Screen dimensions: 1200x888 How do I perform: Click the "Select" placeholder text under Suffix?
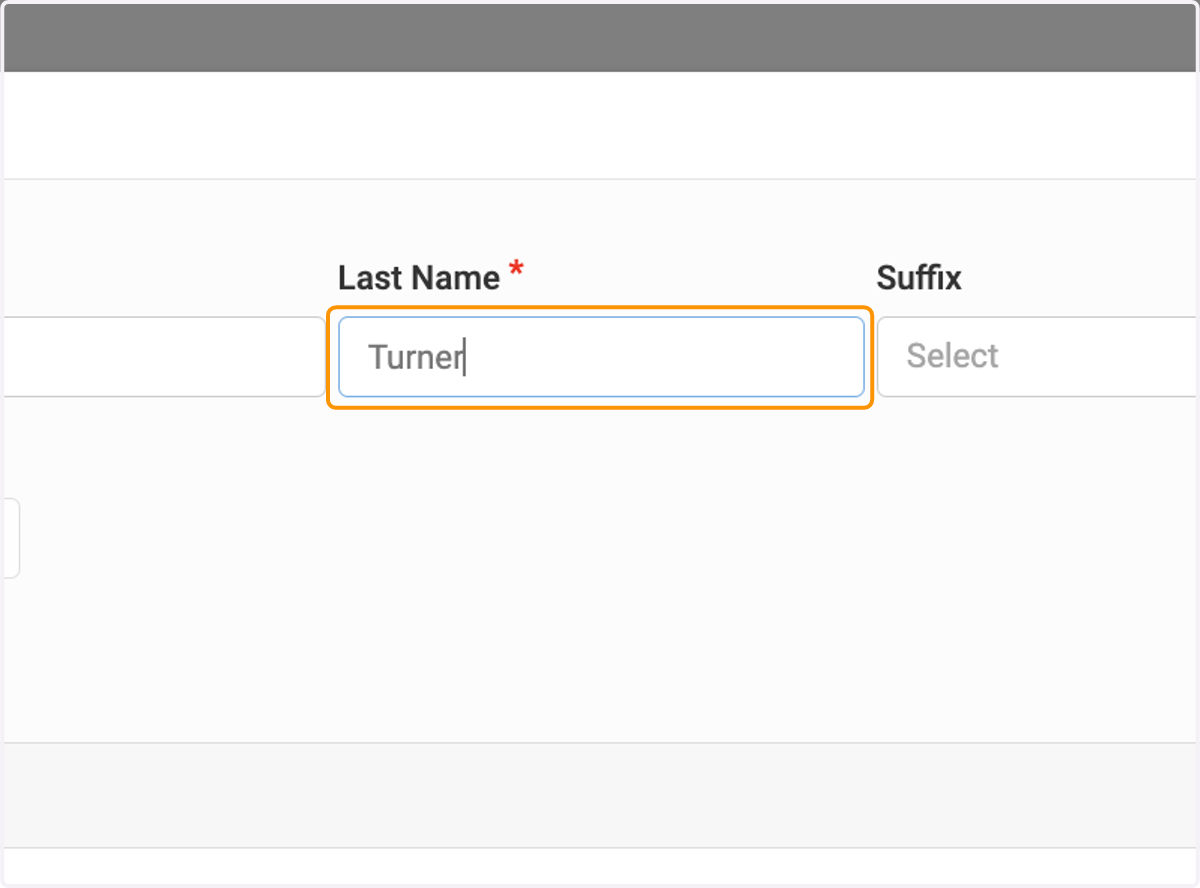tap(952, 356)
